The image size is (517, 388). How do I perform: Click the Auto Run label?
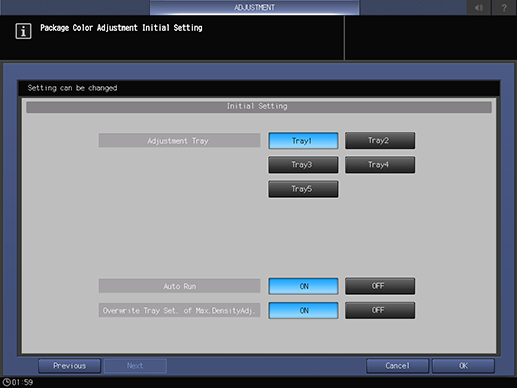(179, 286)
